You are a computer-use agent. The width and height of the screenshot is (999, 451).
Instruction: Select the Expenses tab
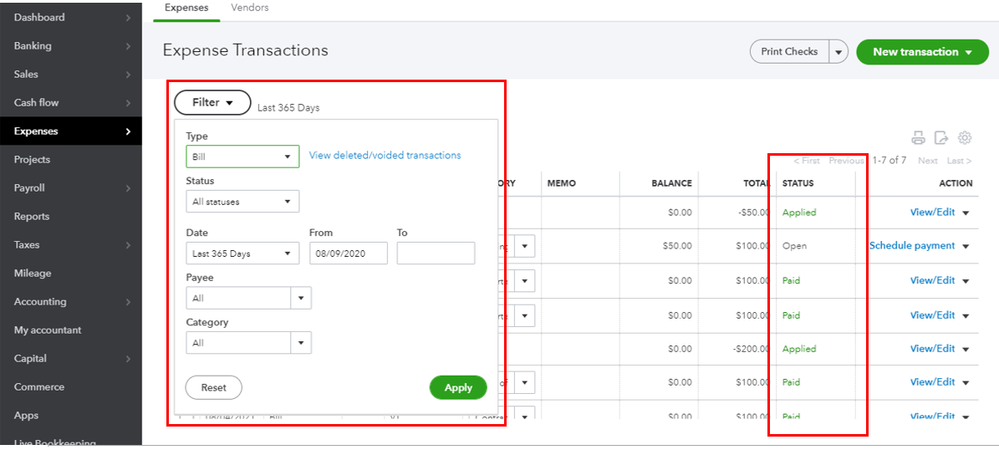(x=186, y=8)
